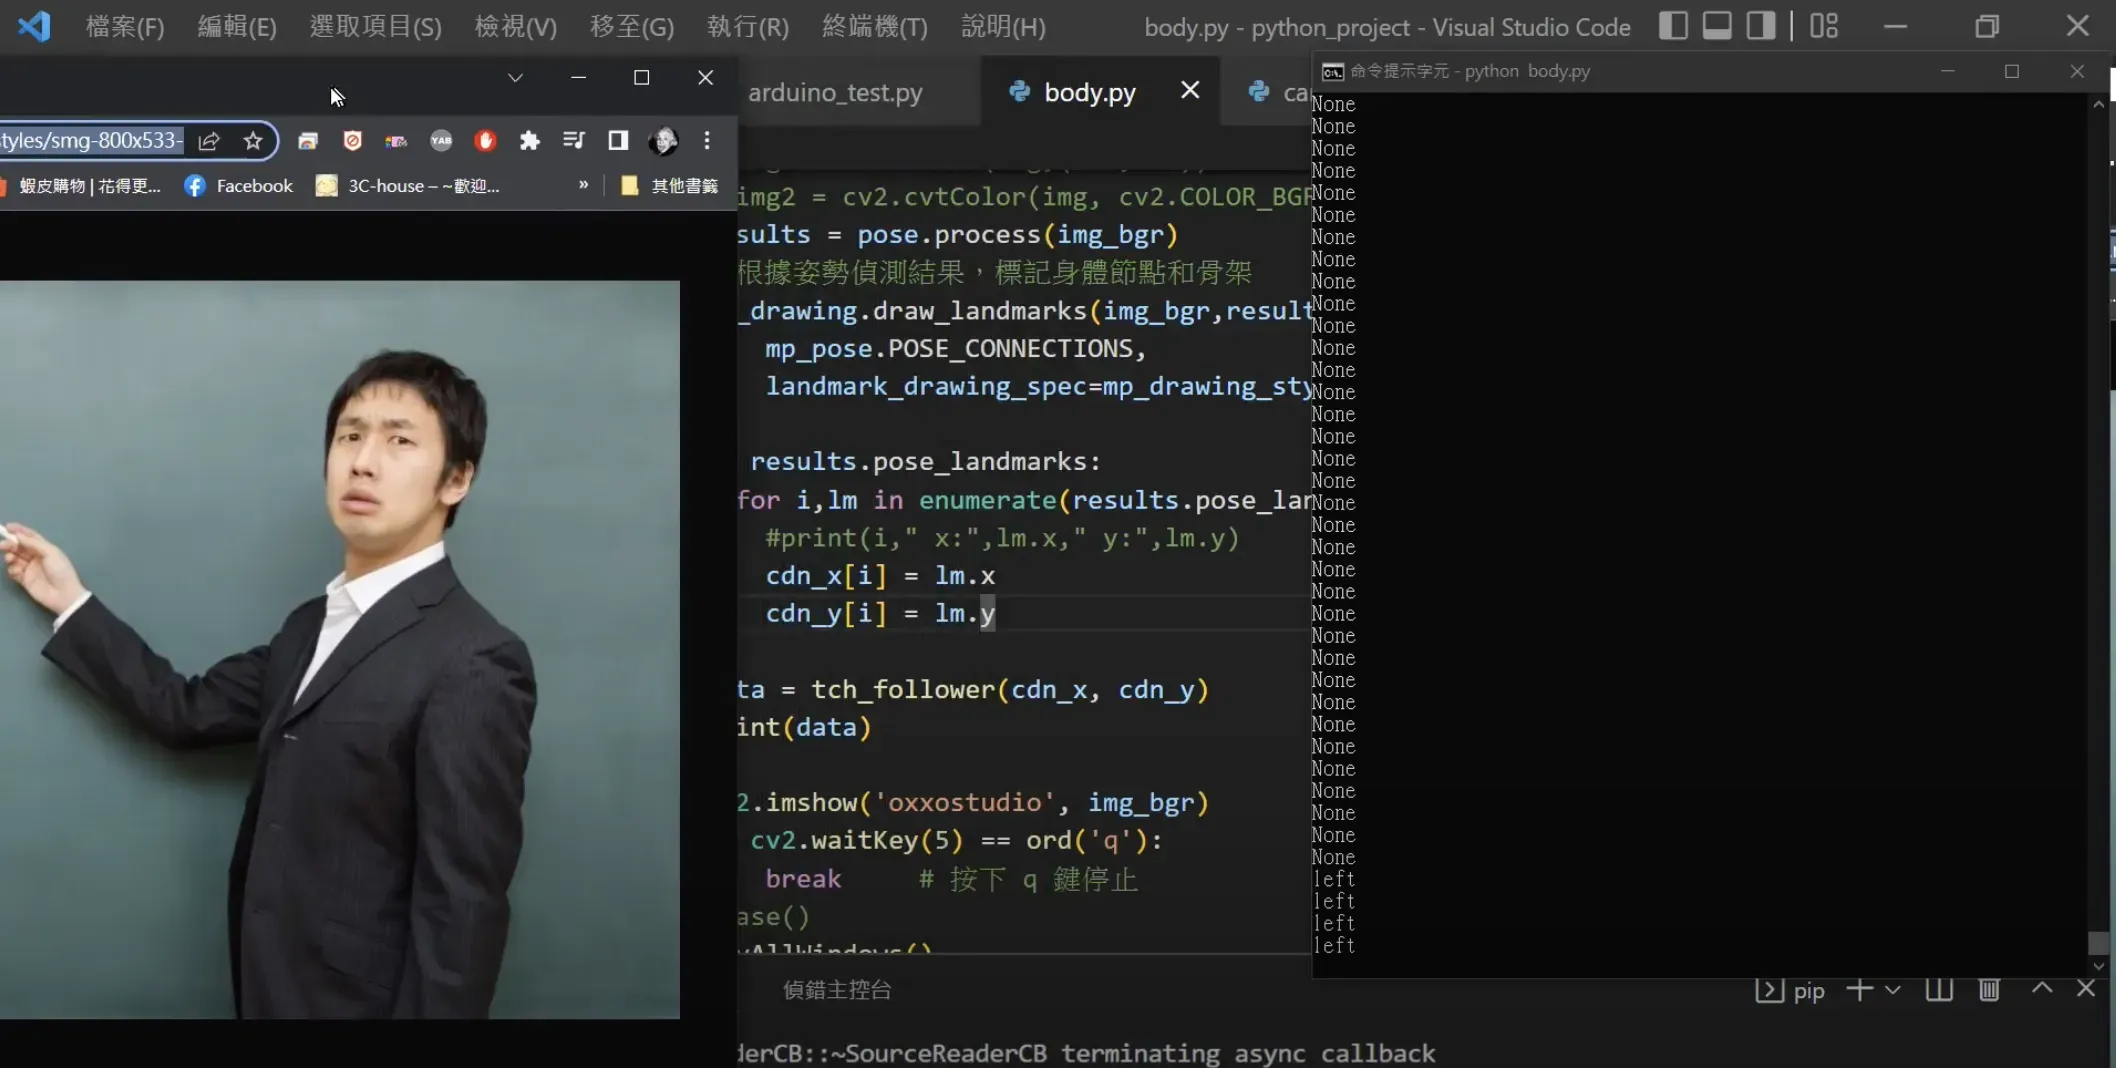Screen dimensions: 2116x1068
Task: Open the 蝦皮購物 bookmark
Action: point(82,186)
